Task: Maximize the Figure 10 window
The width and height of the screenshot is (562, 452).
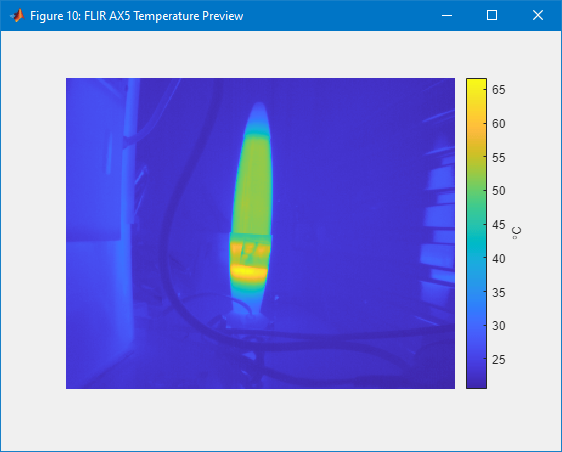Action: pos(492,15)
